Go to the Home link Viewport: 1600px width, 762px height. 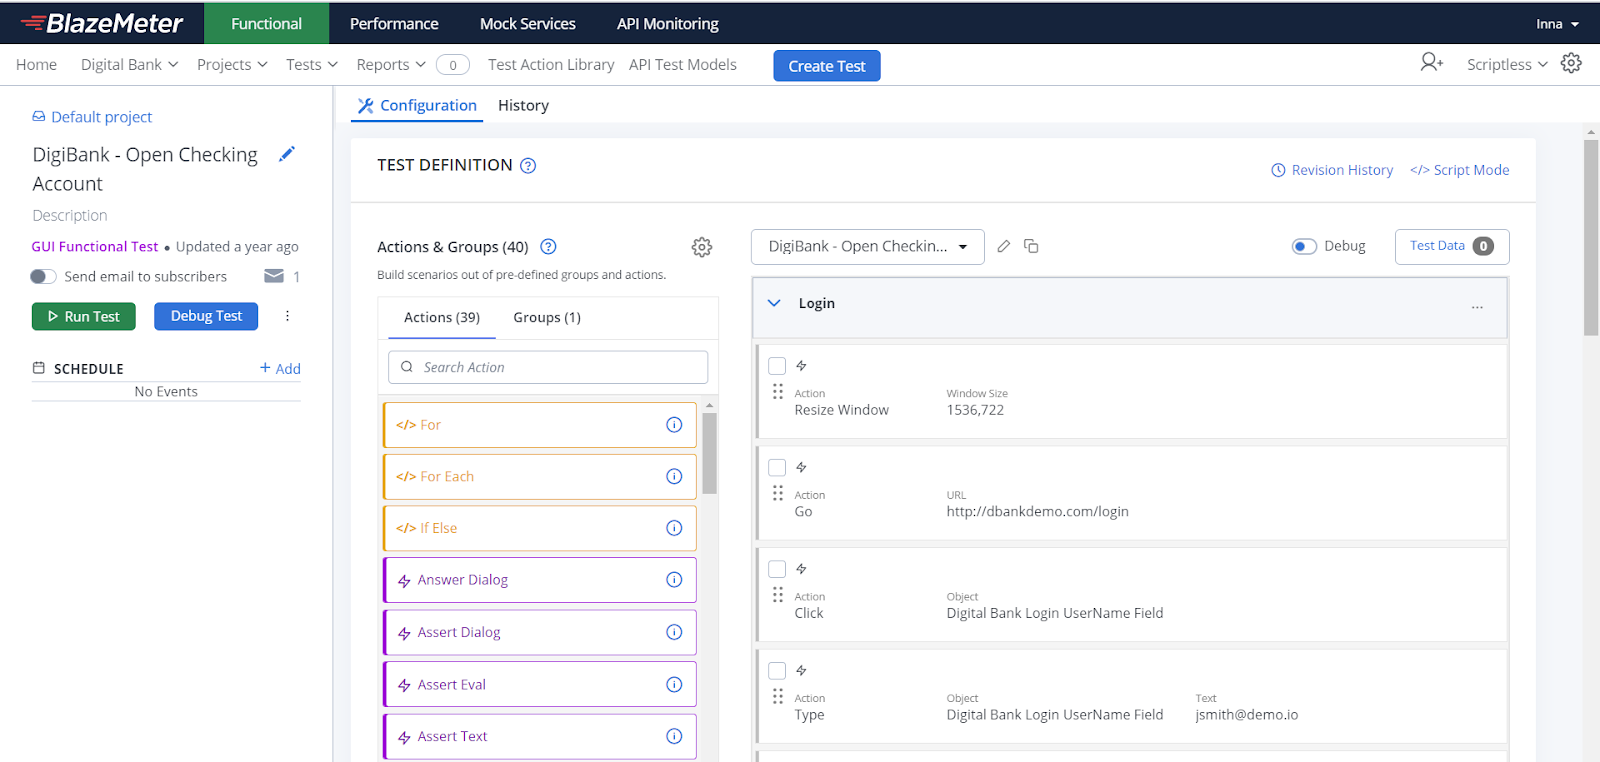[x=36, y=65]
